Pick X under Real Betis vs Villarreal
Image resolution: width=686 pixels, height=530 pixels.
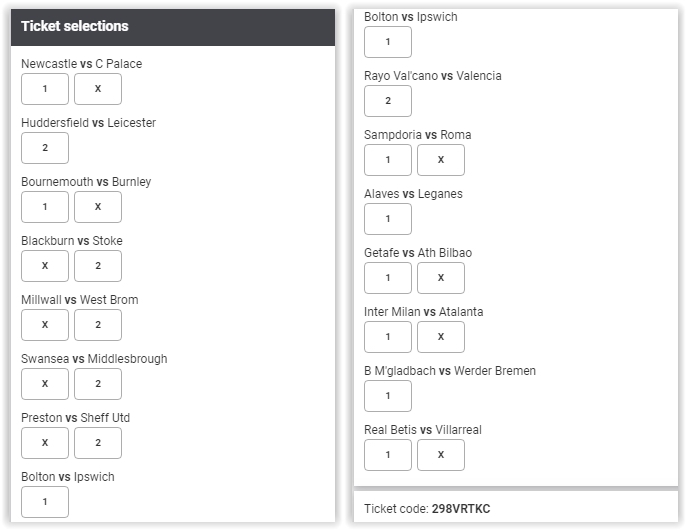pyautogui.click(x=441, y=455)
